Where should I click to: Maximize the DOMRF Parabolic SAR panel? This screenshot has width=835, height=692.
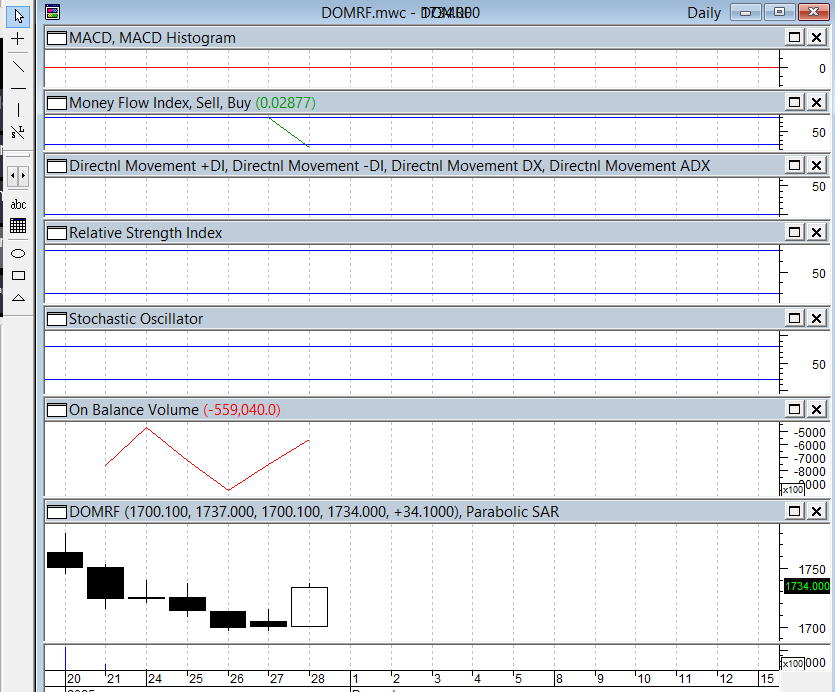click(x=795, y=511)
